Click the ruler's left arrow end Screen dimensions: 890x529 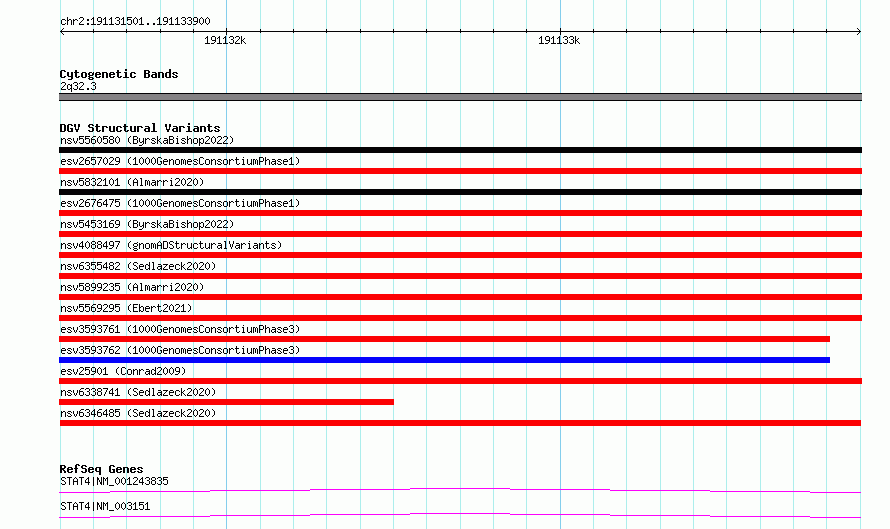click(x=62, y=31)
